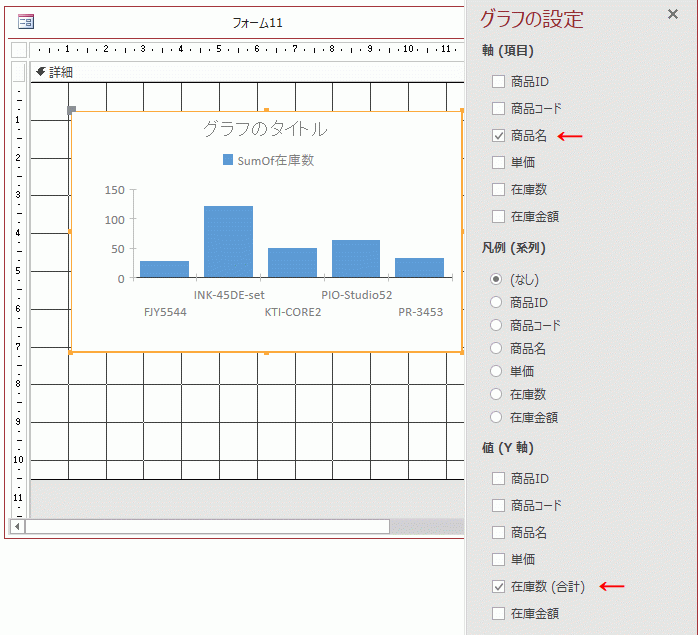Select 商品ID radio under 凡例 (系列)
This screenshot has width=698, height=635.
click(x=496, y=302)
